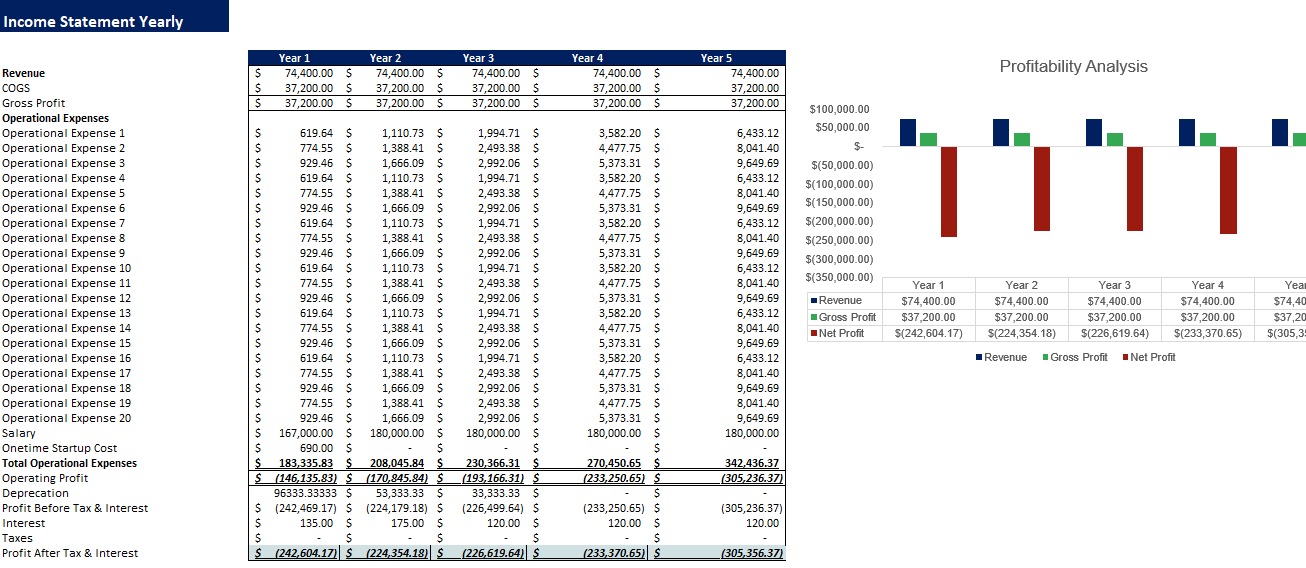Click the blue Revenue swatch in bottom legend
1306x568 pixels.
coord(979,358)
